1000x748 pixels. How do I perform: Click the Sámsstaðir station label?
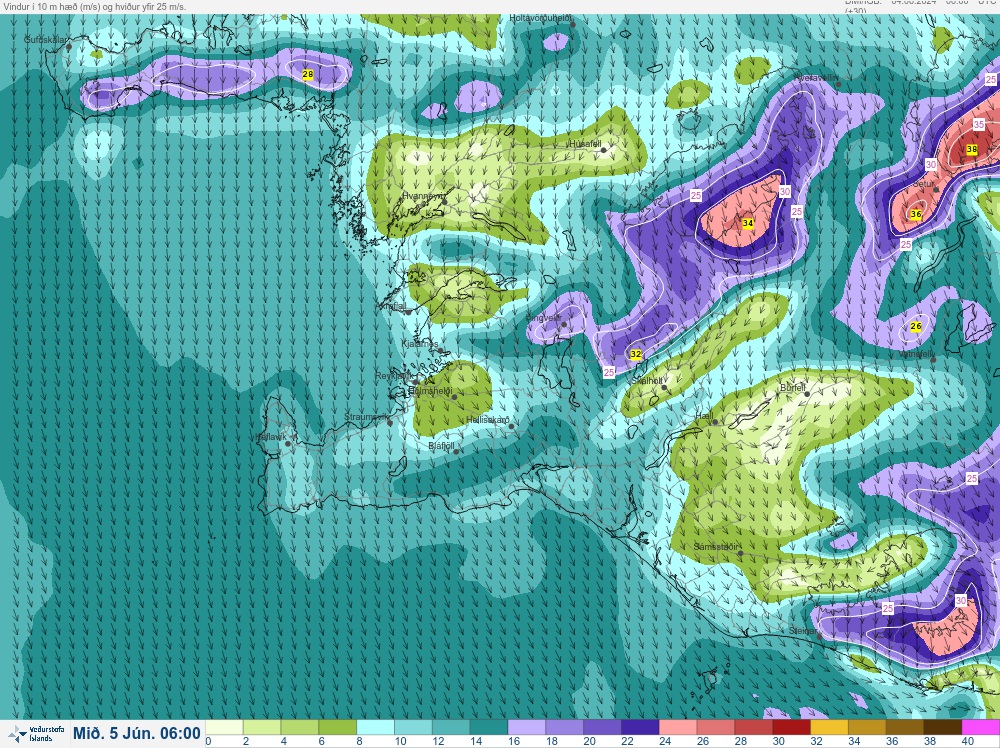(716, 546)
